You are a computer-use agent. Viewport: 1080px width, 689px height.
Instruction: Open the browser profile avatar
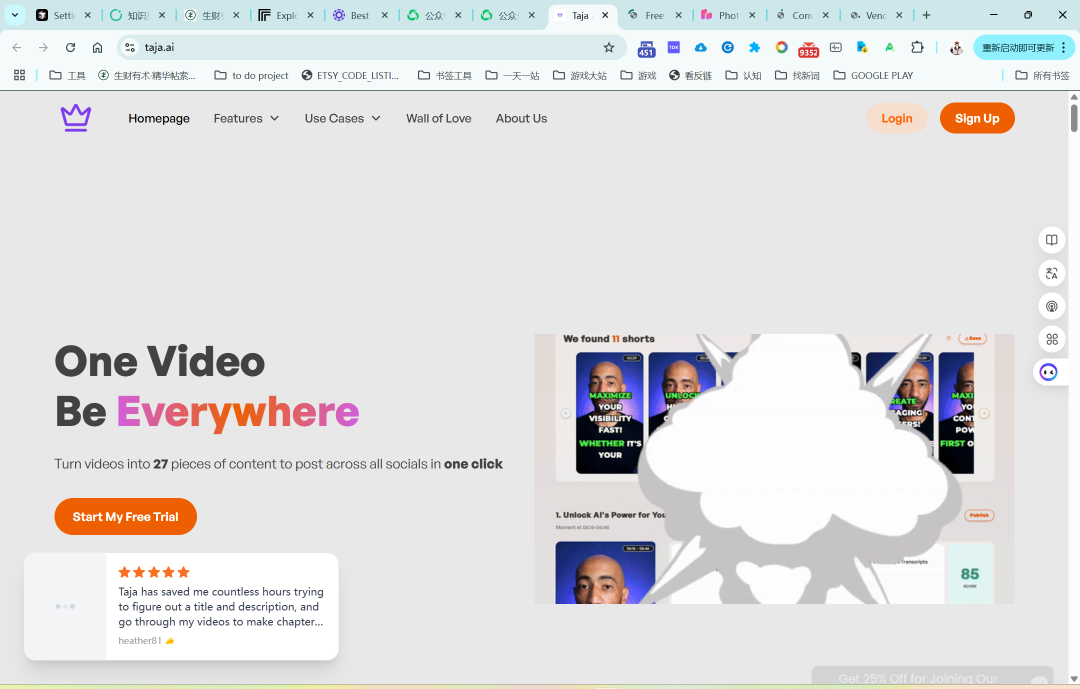(x=956, y=48)
